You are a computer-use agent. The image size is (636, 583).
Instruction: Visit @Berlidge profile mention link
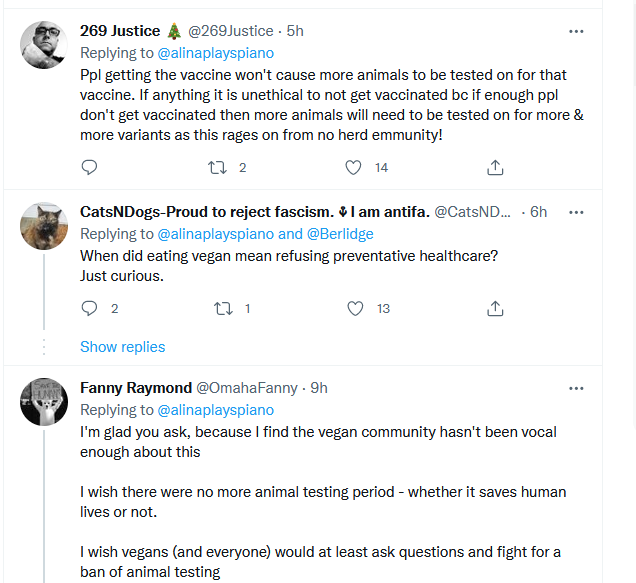coord(340,234)
